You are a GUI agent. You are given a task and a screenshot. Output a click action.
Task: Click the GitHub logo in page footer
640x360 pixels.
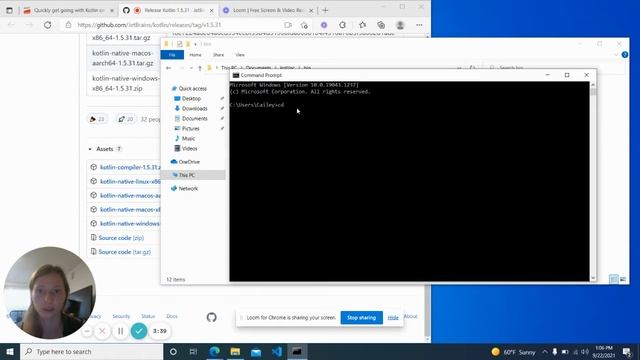211,317
